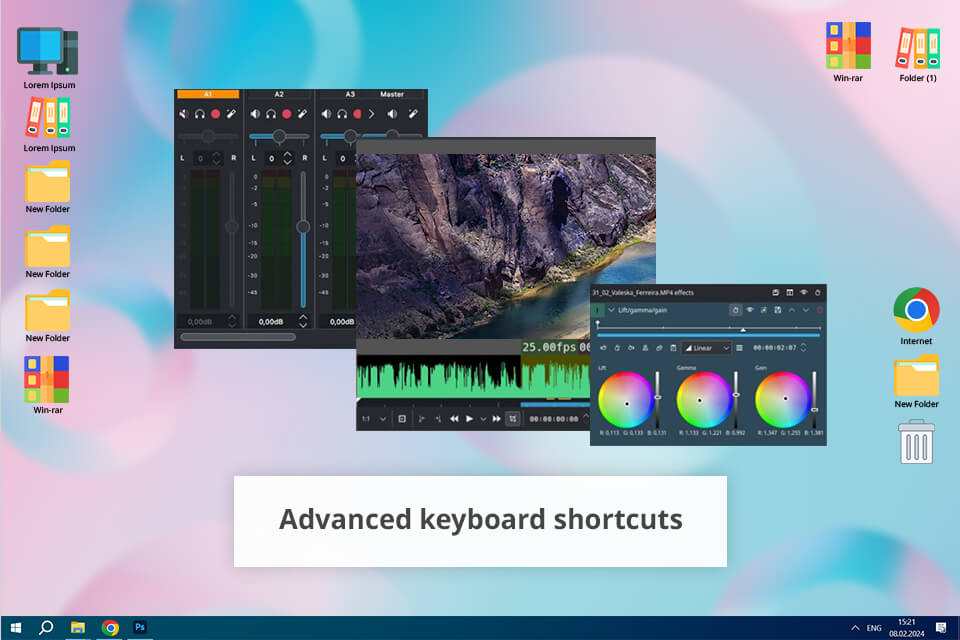960x640 pixels.
Task: Solo the A3 track
Action: click(x=342, y=114)
